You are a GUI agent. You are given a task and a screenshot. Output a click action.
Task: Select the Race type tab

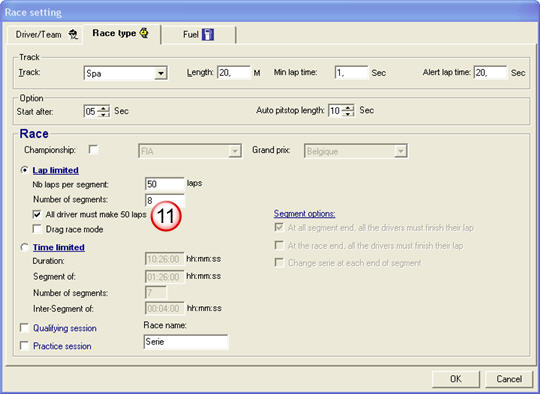tap(121, 34)
